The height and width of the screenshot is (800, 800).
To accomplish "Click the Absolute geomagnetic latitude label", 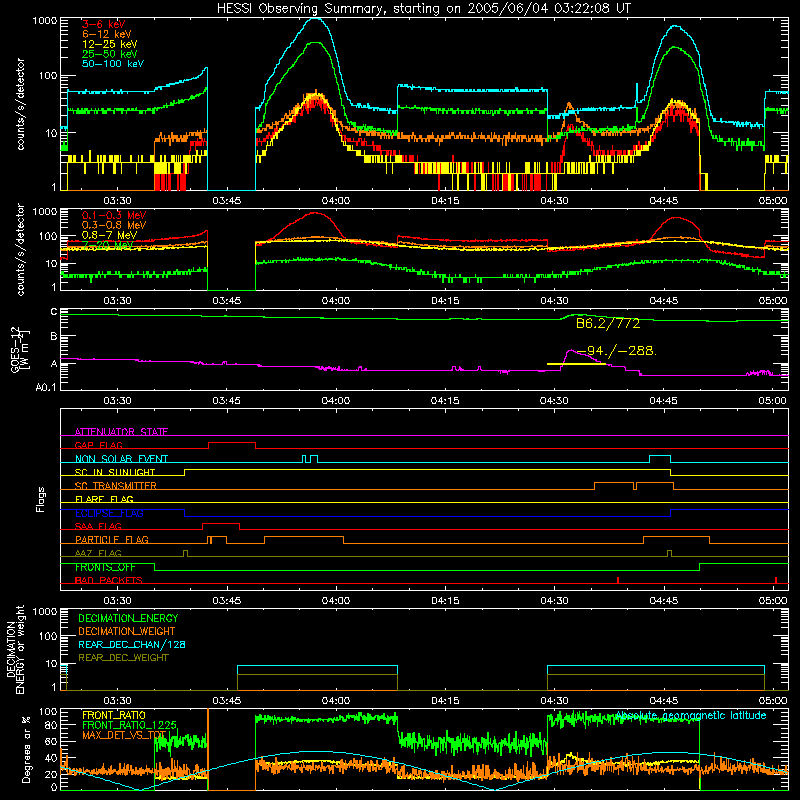I will (691, 716).
